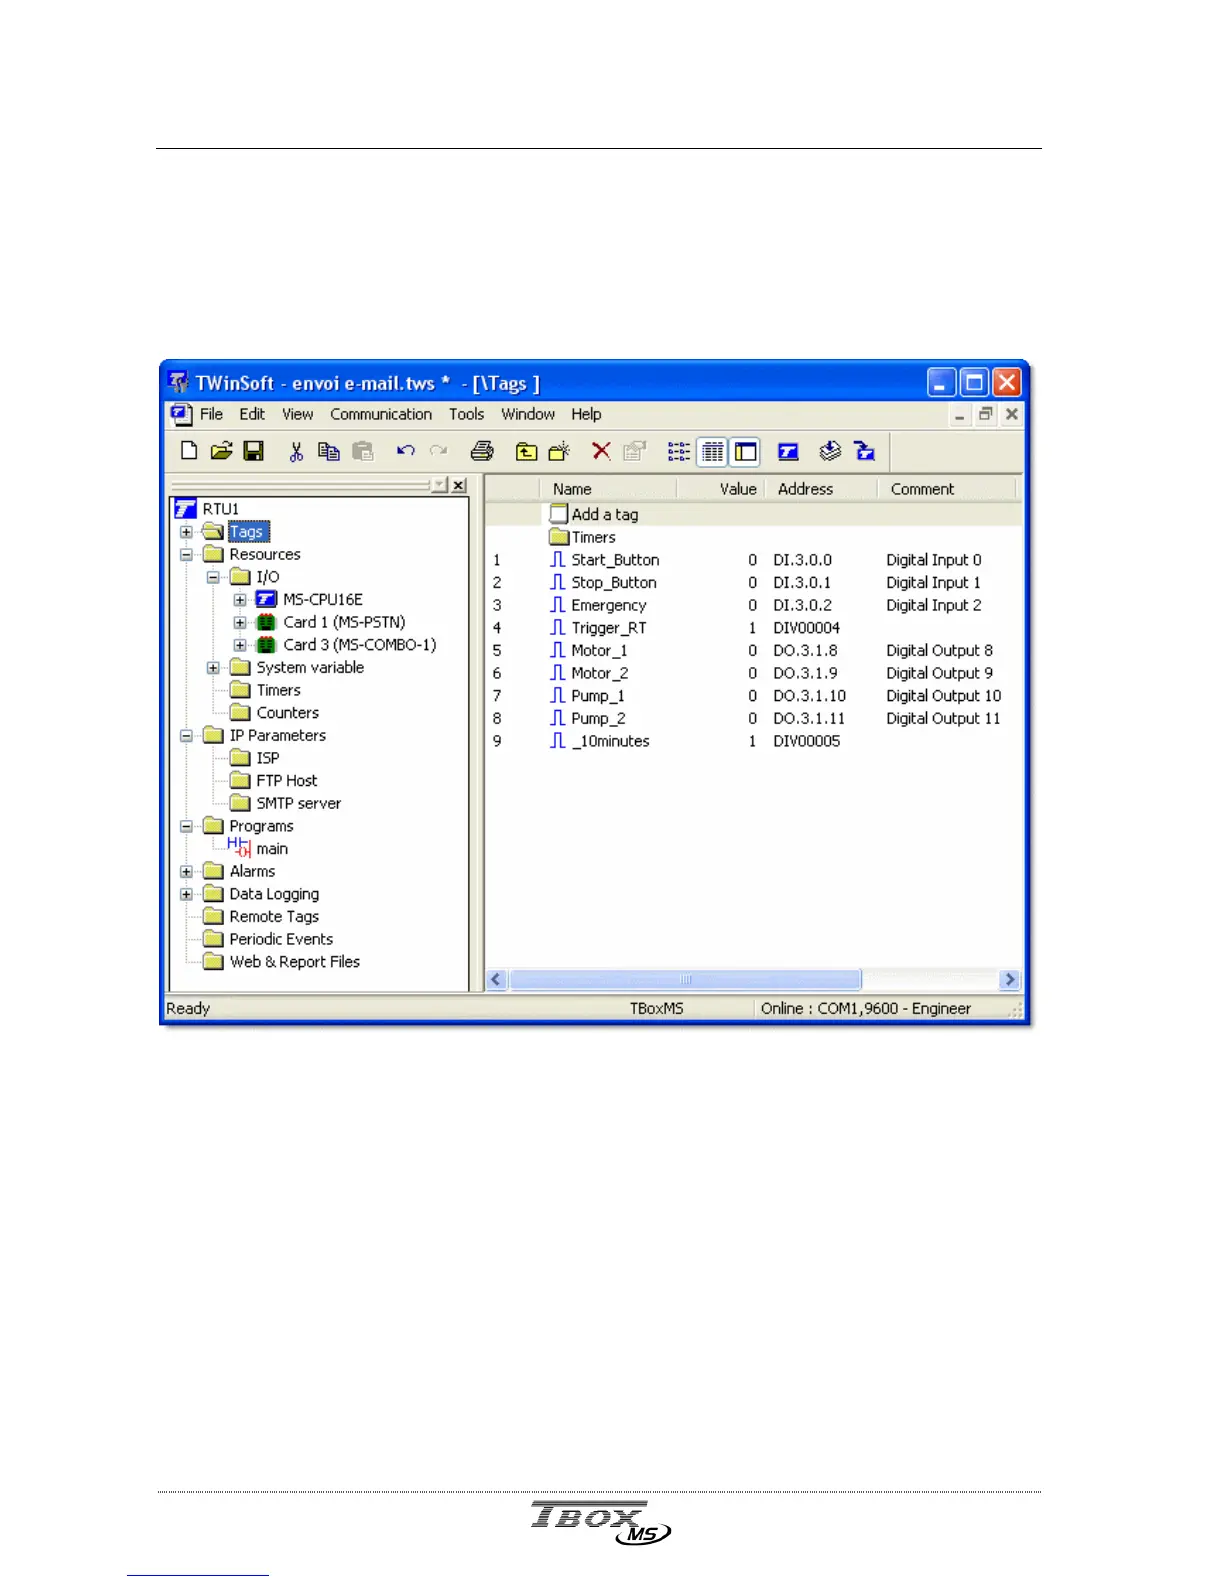Select the FTP Host tree item
The height and width of the screenshot is (1584, 1224).
click(x=286, y=781)
